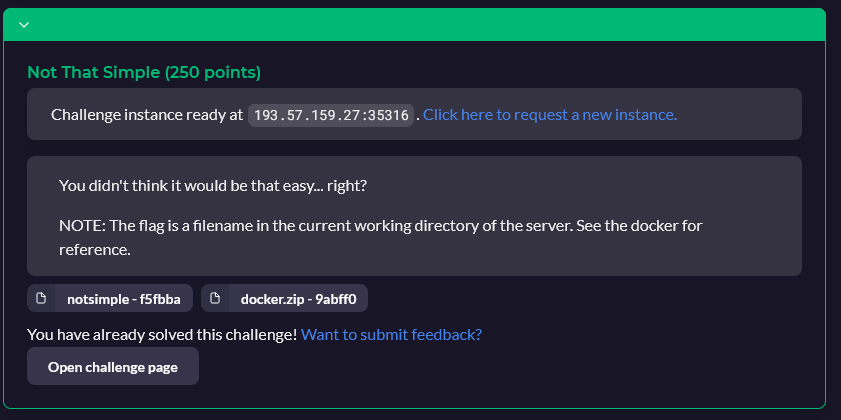Open the Want to submit feedback link
This screenshot has width=841, height=420.
(x=392, y=335)
